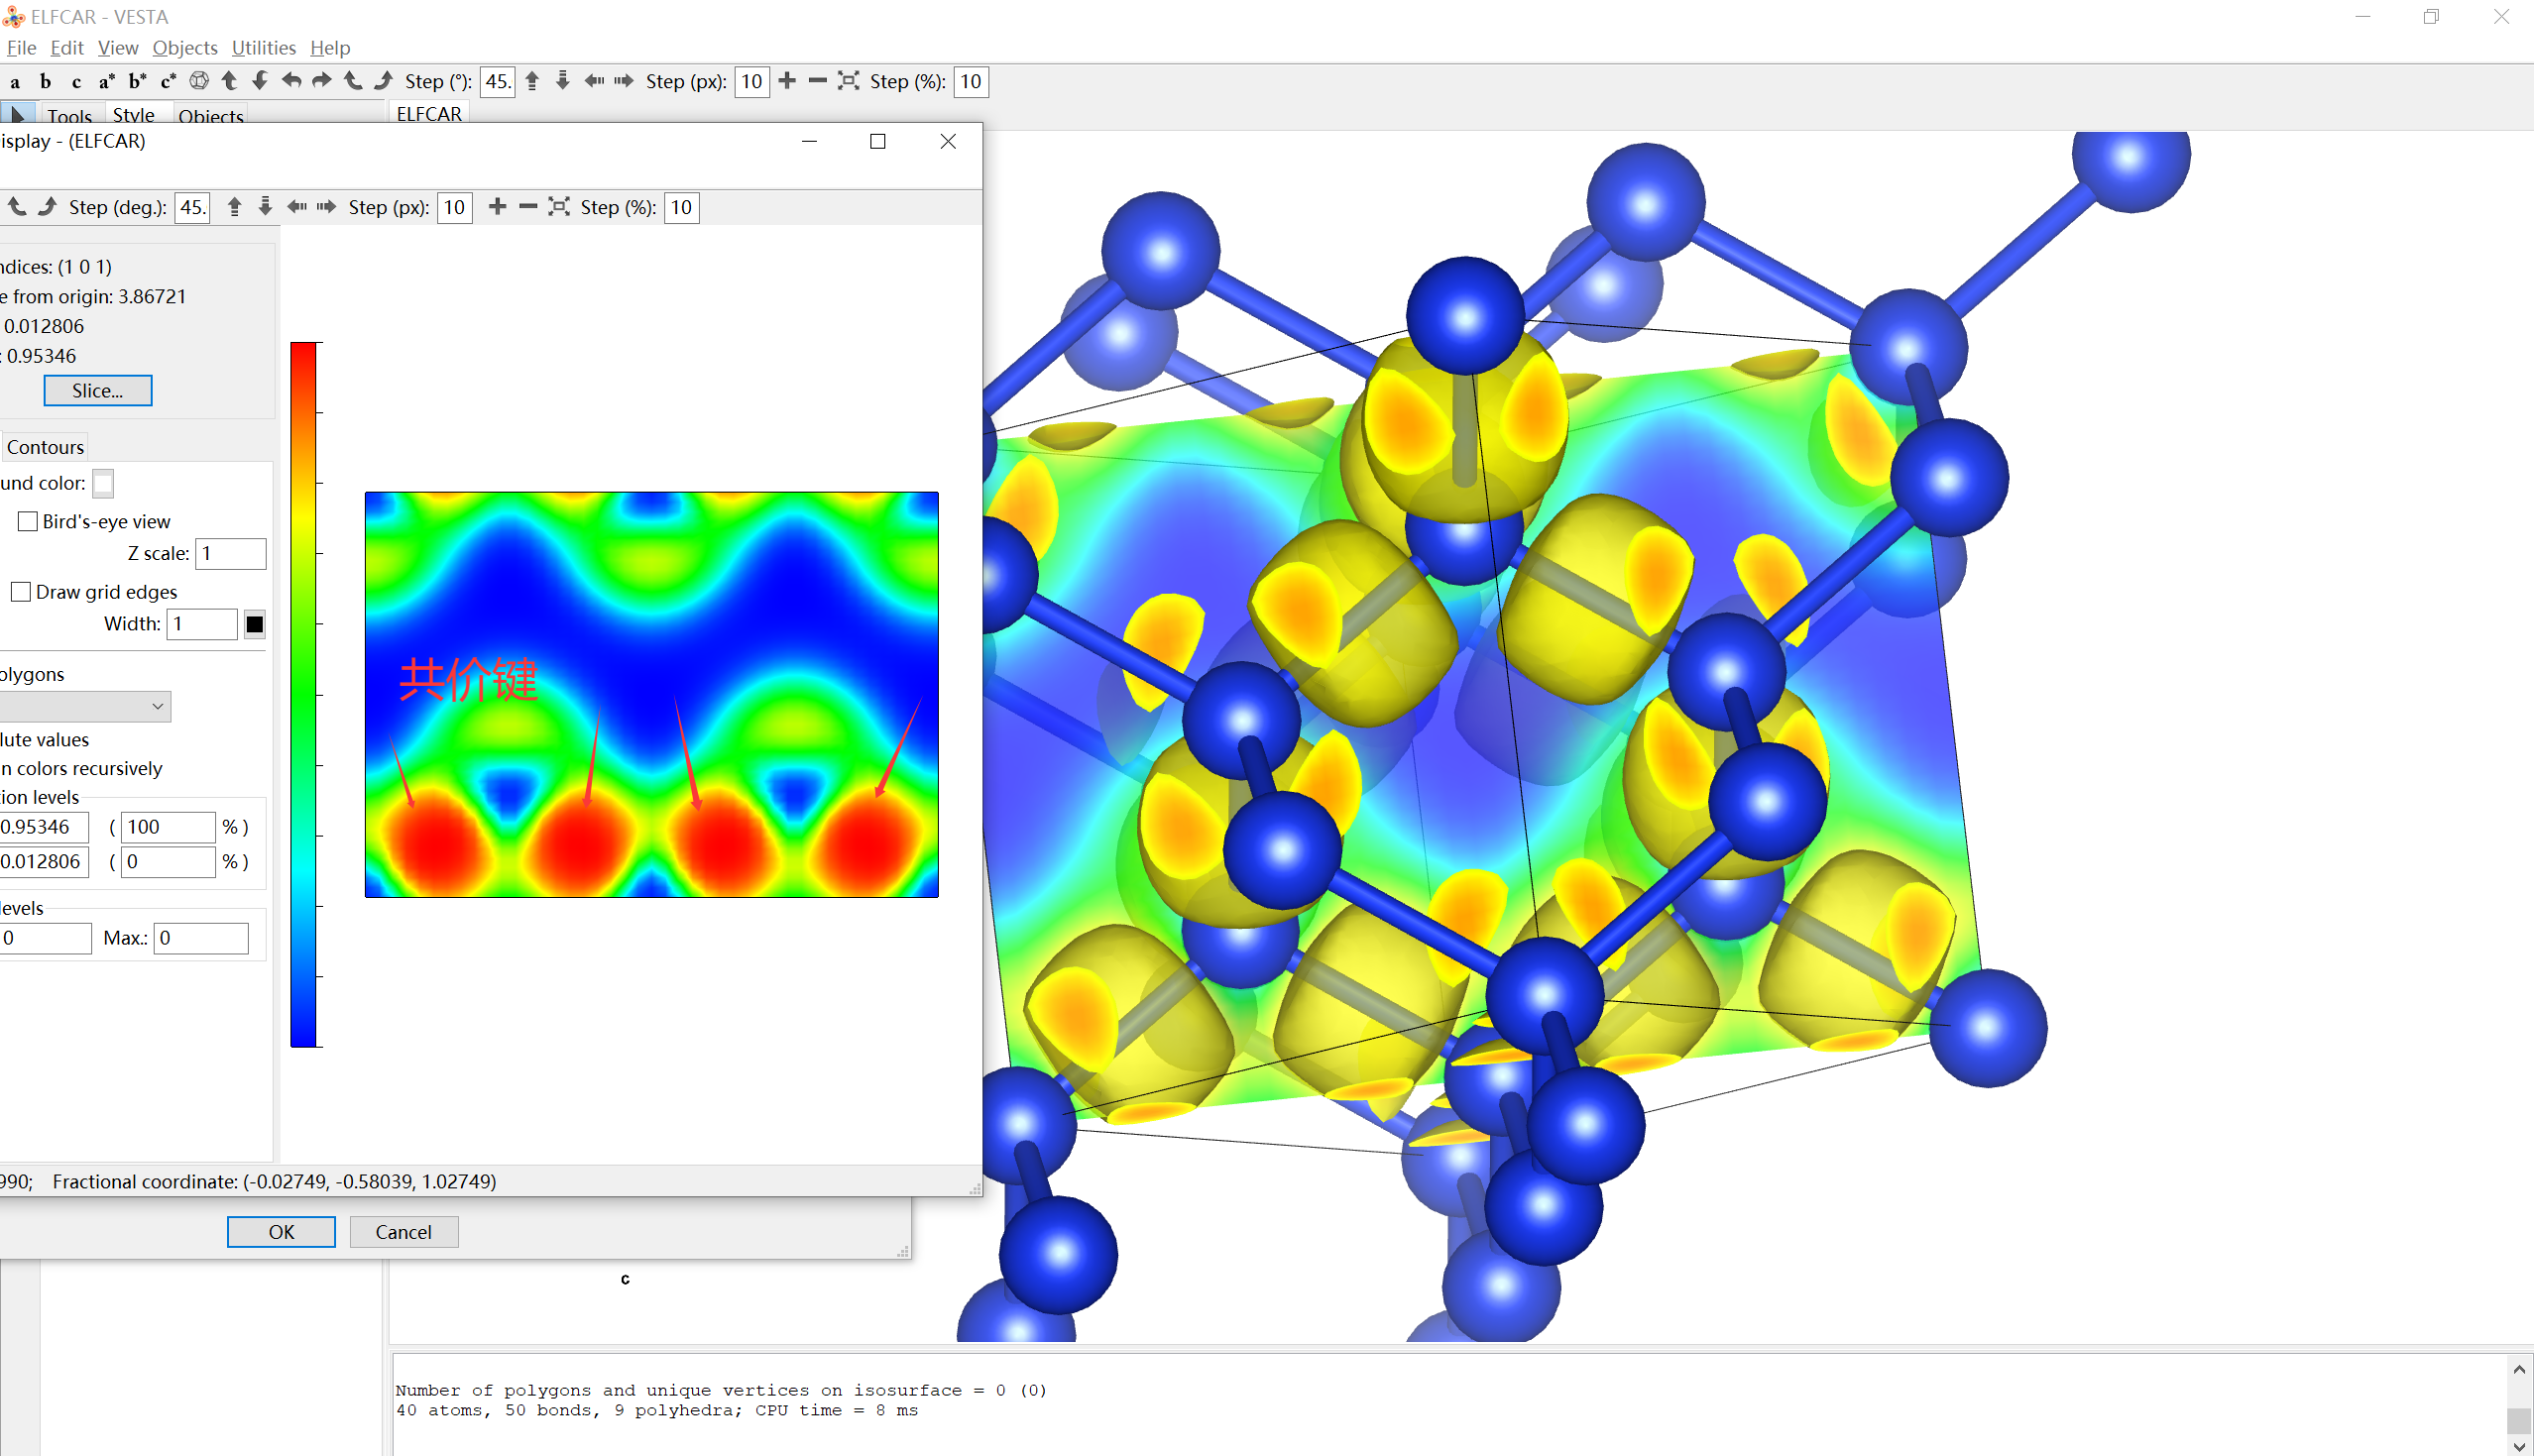Translate structure right in main toolbar

(x=624, y=81)
